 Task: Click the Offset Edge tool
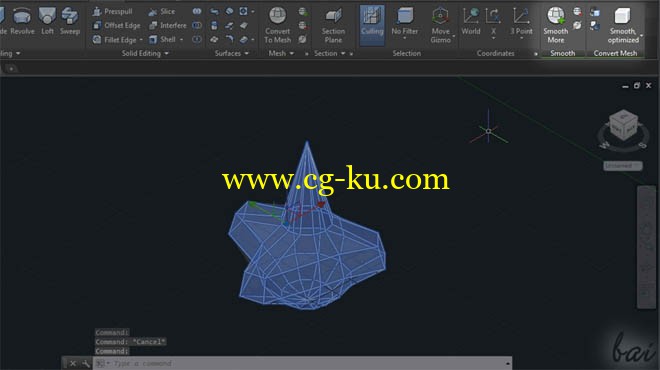(117, 25)
